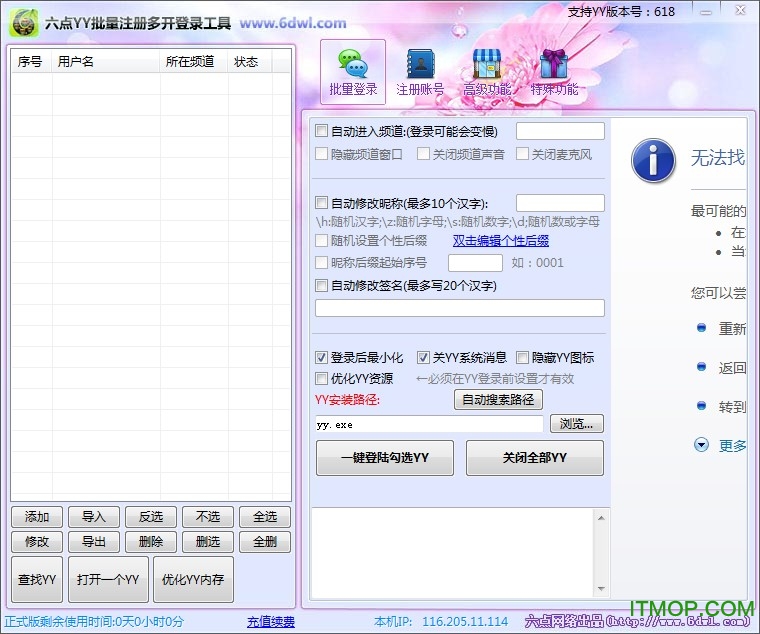This screenshot has height=634, width=760.
Task: Click the 反选 button
Action: pos(151,517)
